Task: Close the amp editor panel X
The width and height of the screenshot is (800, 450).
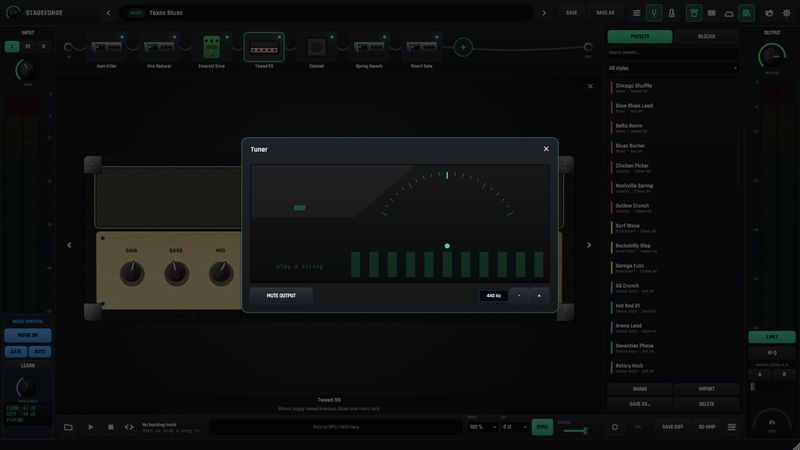Action: 590,86
